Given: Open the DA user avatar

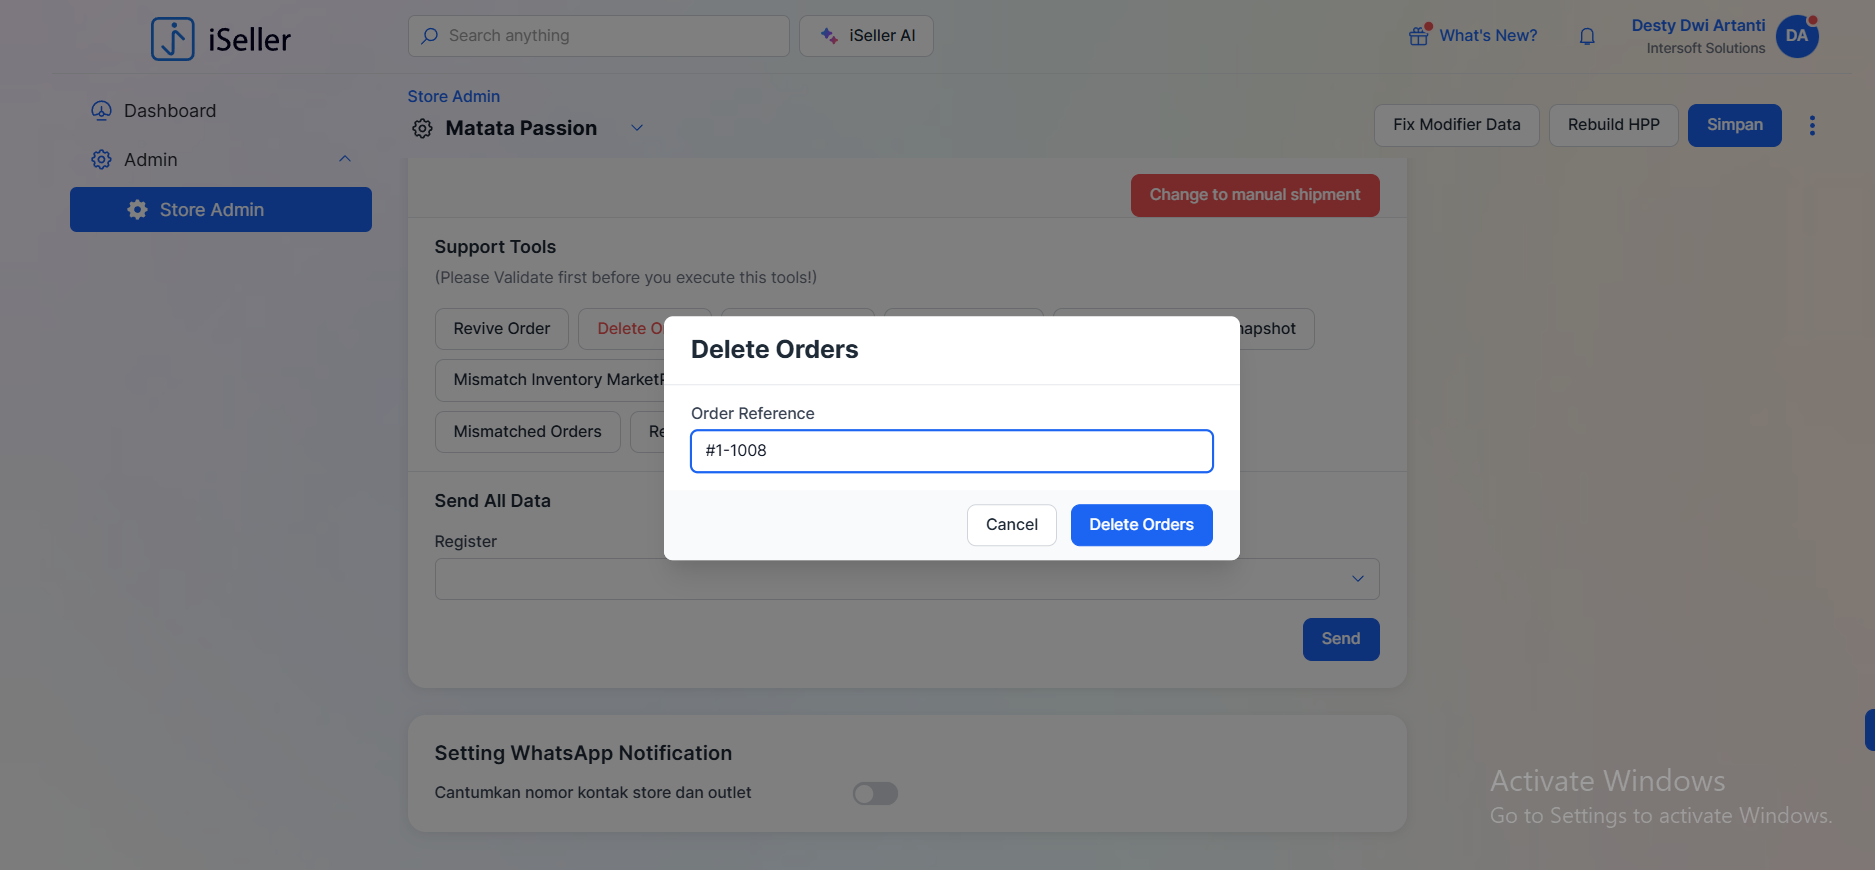Looking at the screenshot, I should (x=1797, y=37).
